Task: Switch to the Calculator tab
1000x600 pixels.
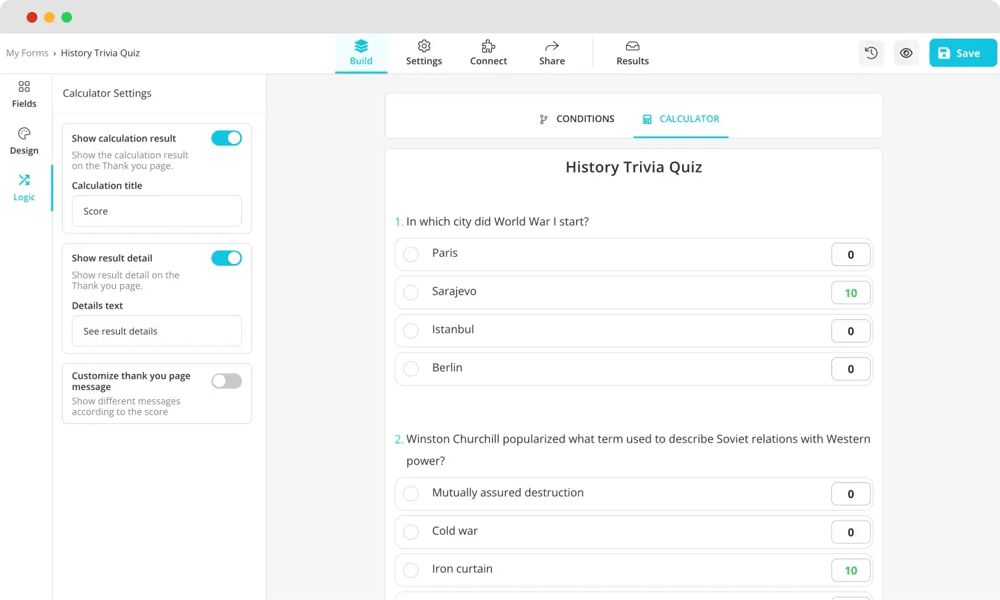Action: tap(681, 119)
